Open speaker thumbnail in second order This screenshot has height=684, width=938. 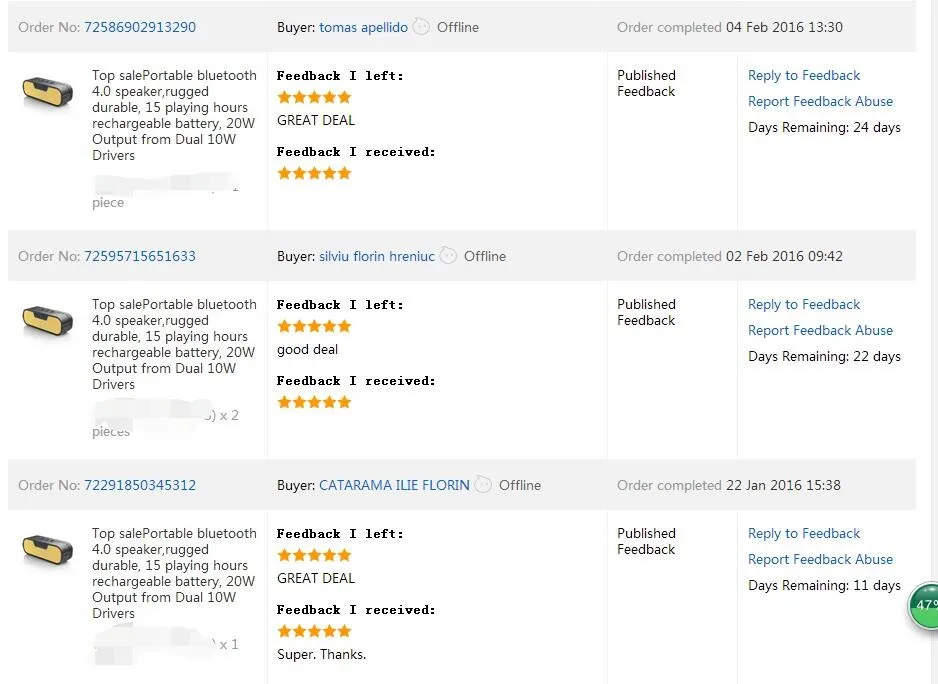[47, 321]
